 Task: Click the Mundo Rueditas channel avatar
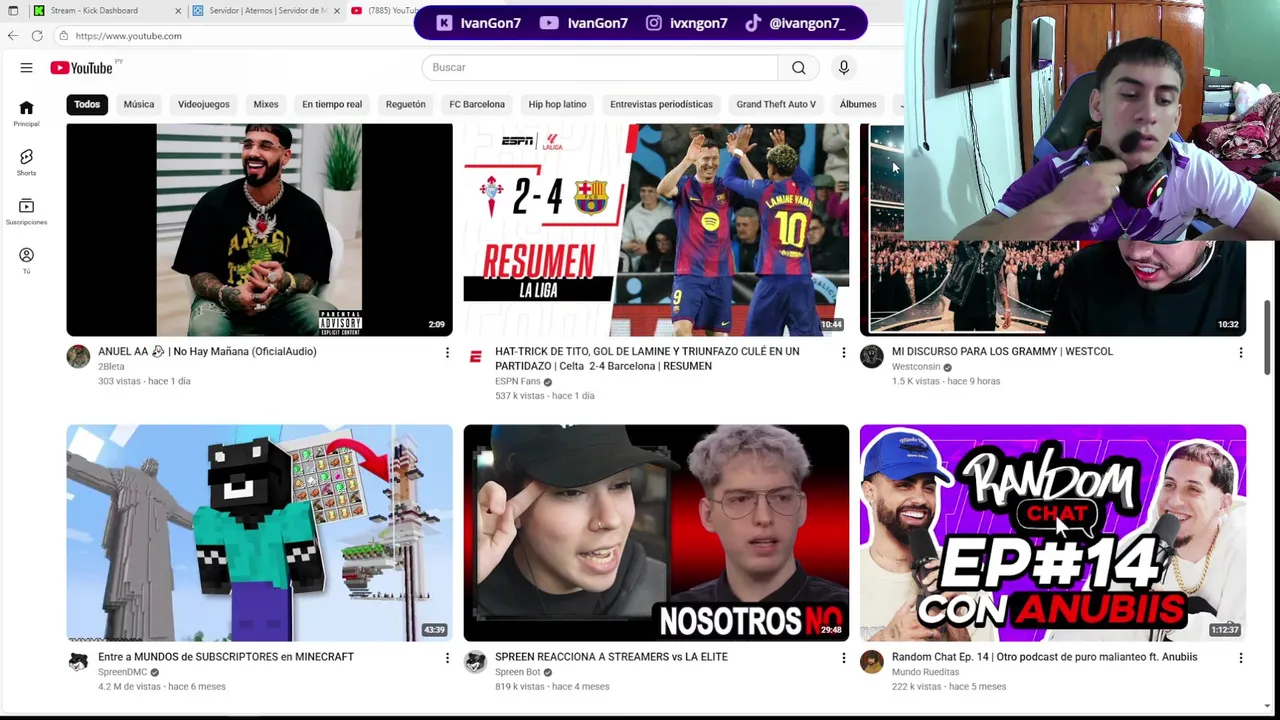[x=872, y=662]
